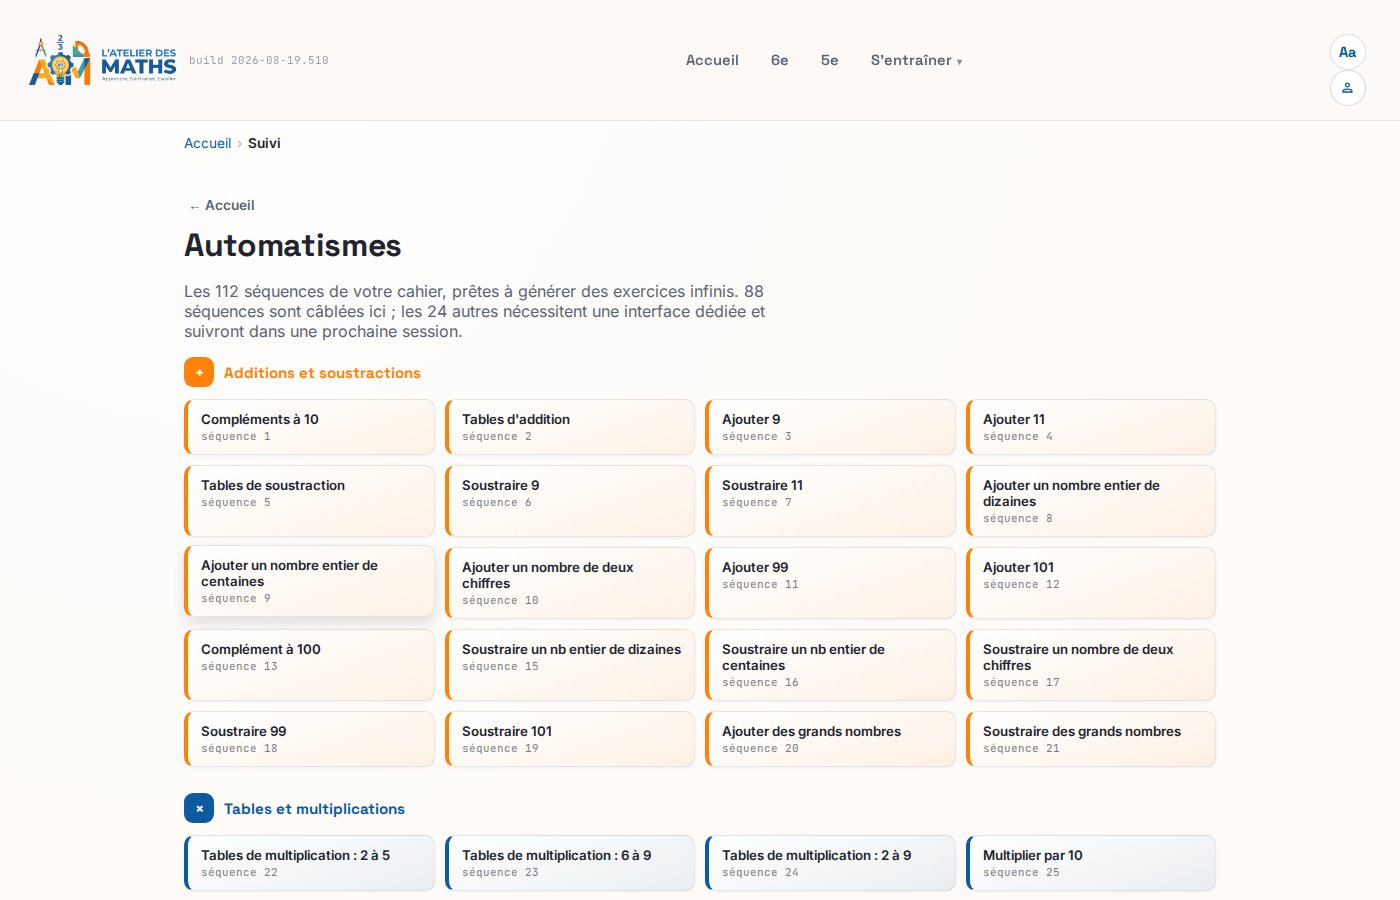Open the Complément à 100 card

tap(309, 665)
